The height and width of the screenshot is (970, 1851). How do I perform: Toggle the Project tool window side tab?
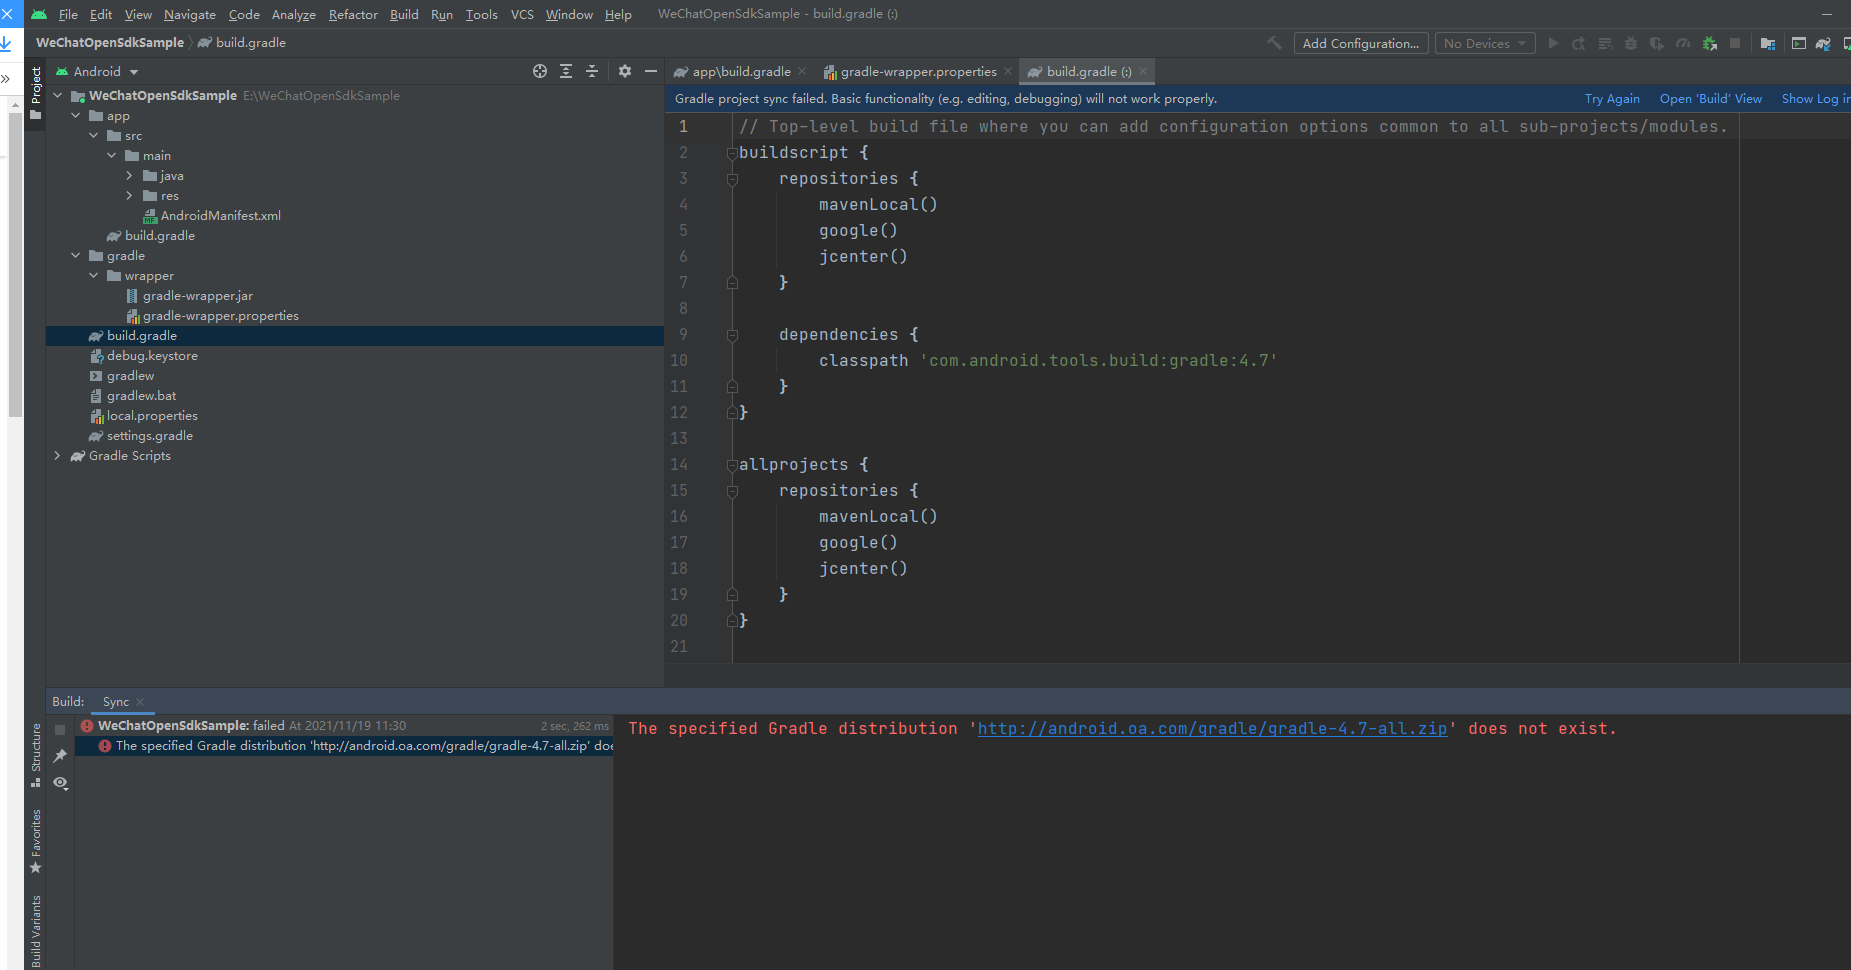(x=36, y=93)
